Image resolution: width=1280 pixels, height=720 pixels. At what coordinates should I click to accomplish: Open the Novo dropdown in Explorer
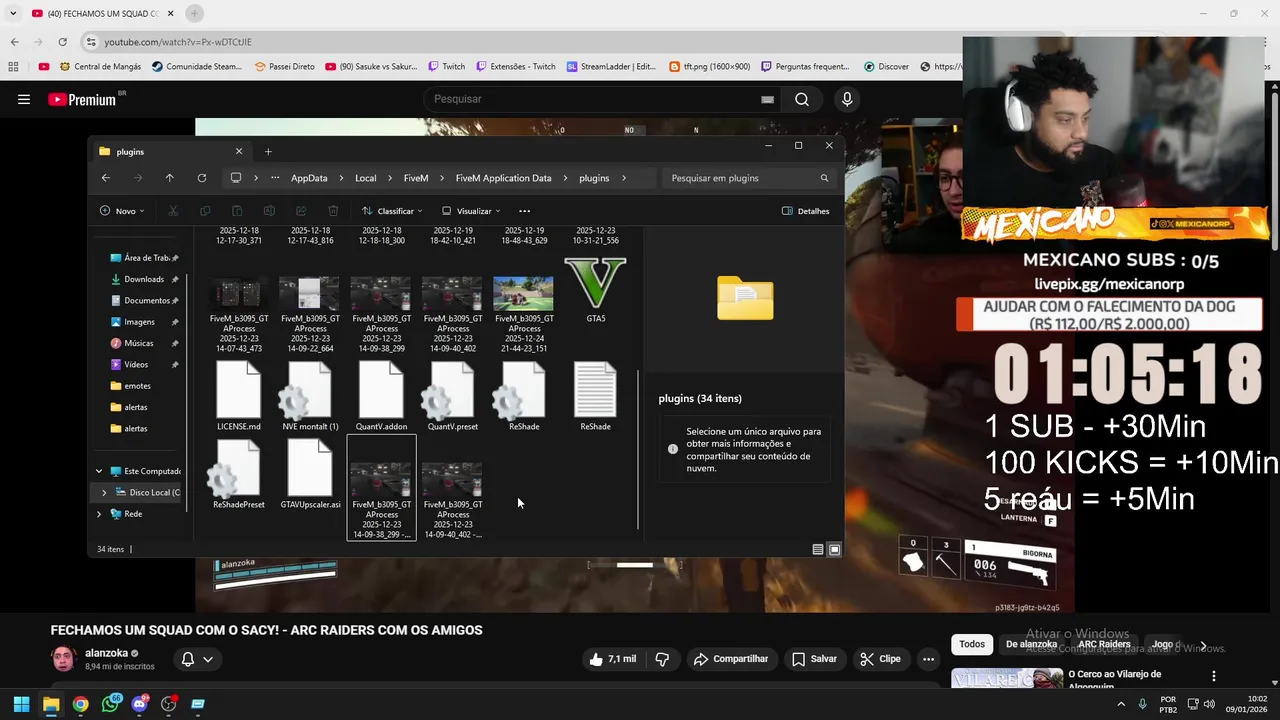pos(122,211)
